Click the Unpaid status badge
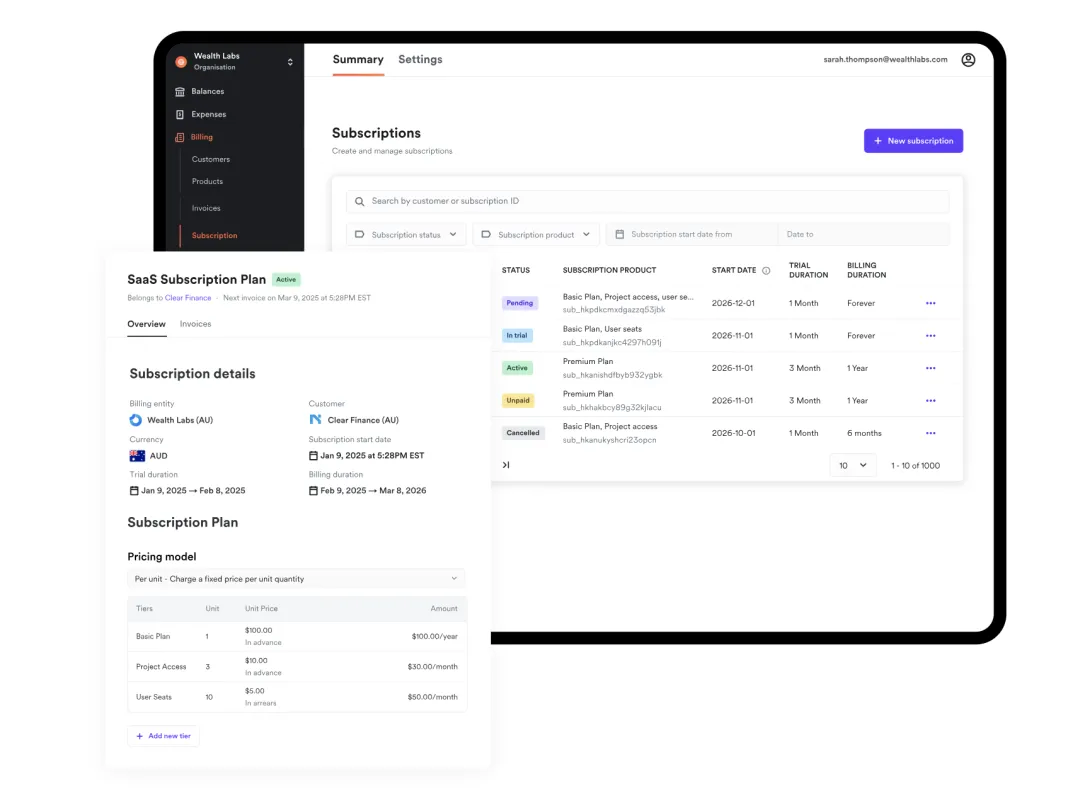The height and width of the screenshot is (796, 1080). tap(518, 400)
